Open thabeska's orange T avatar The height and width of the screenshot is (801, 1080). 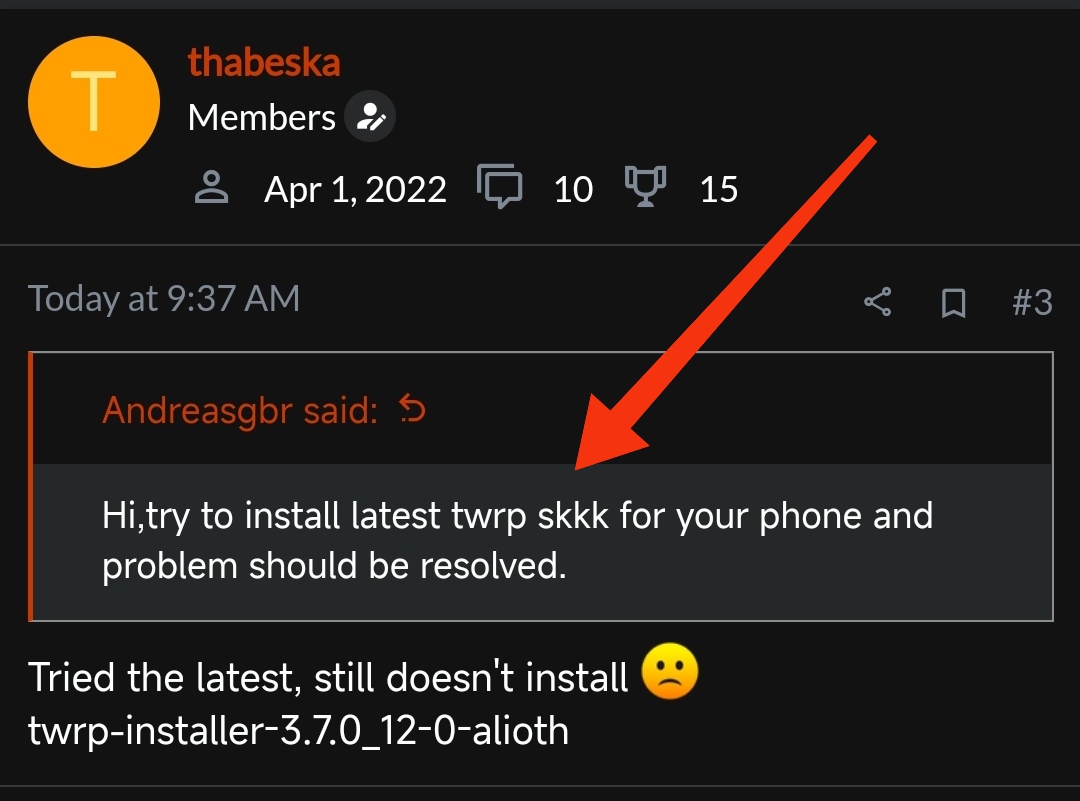click(94, 102)
